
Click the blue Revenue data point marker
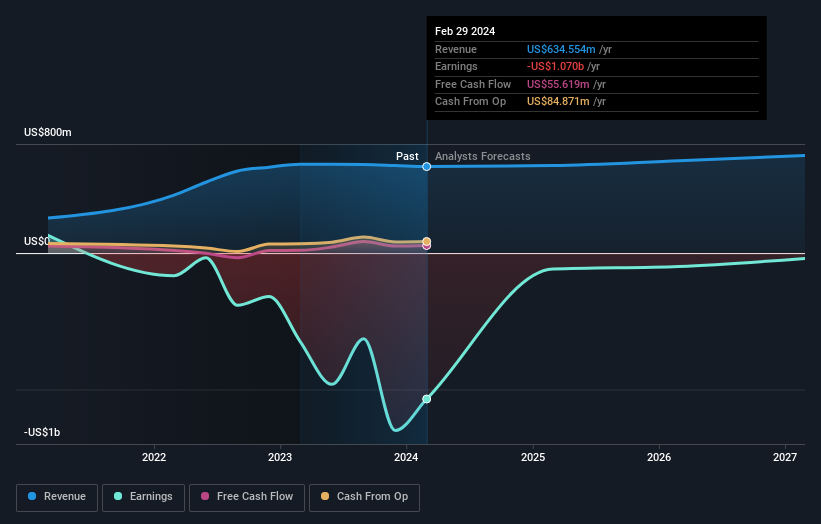(x=427, y=166)
